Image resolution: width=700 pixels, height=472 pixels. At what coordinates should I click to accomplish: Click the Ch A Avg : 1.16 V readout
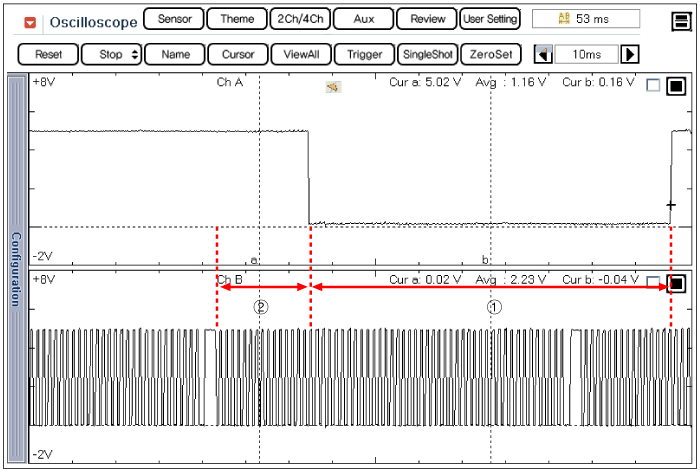(x=511, y=82)
